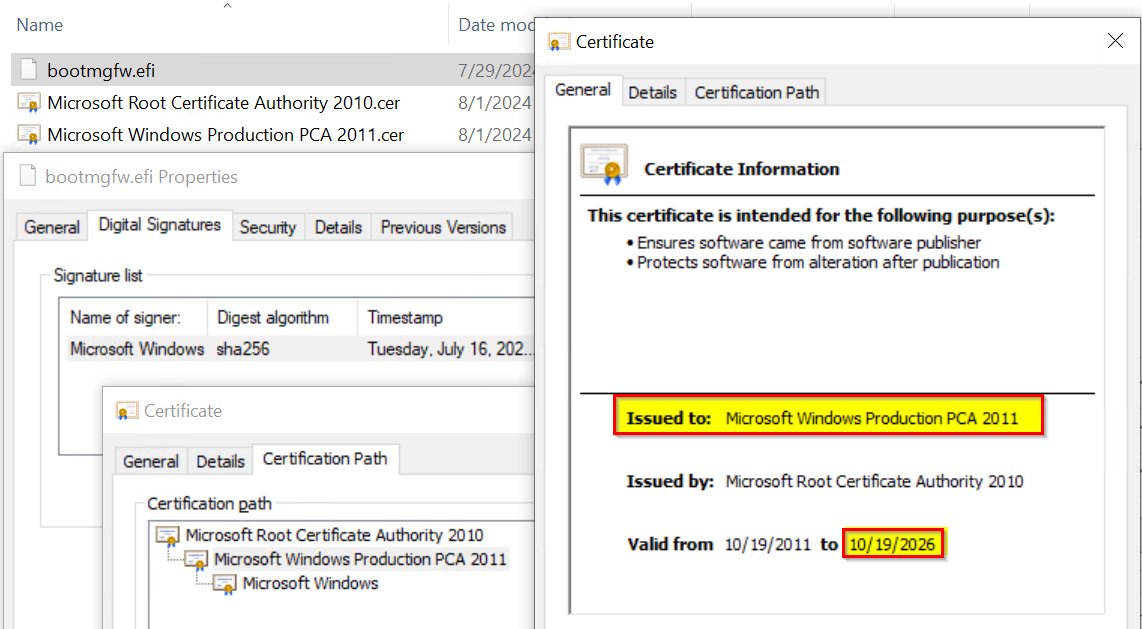Click Protects software from alteration after publication text
This screenshot has width=1142, height=629.
pyautogui.click(x=818, y=262)
